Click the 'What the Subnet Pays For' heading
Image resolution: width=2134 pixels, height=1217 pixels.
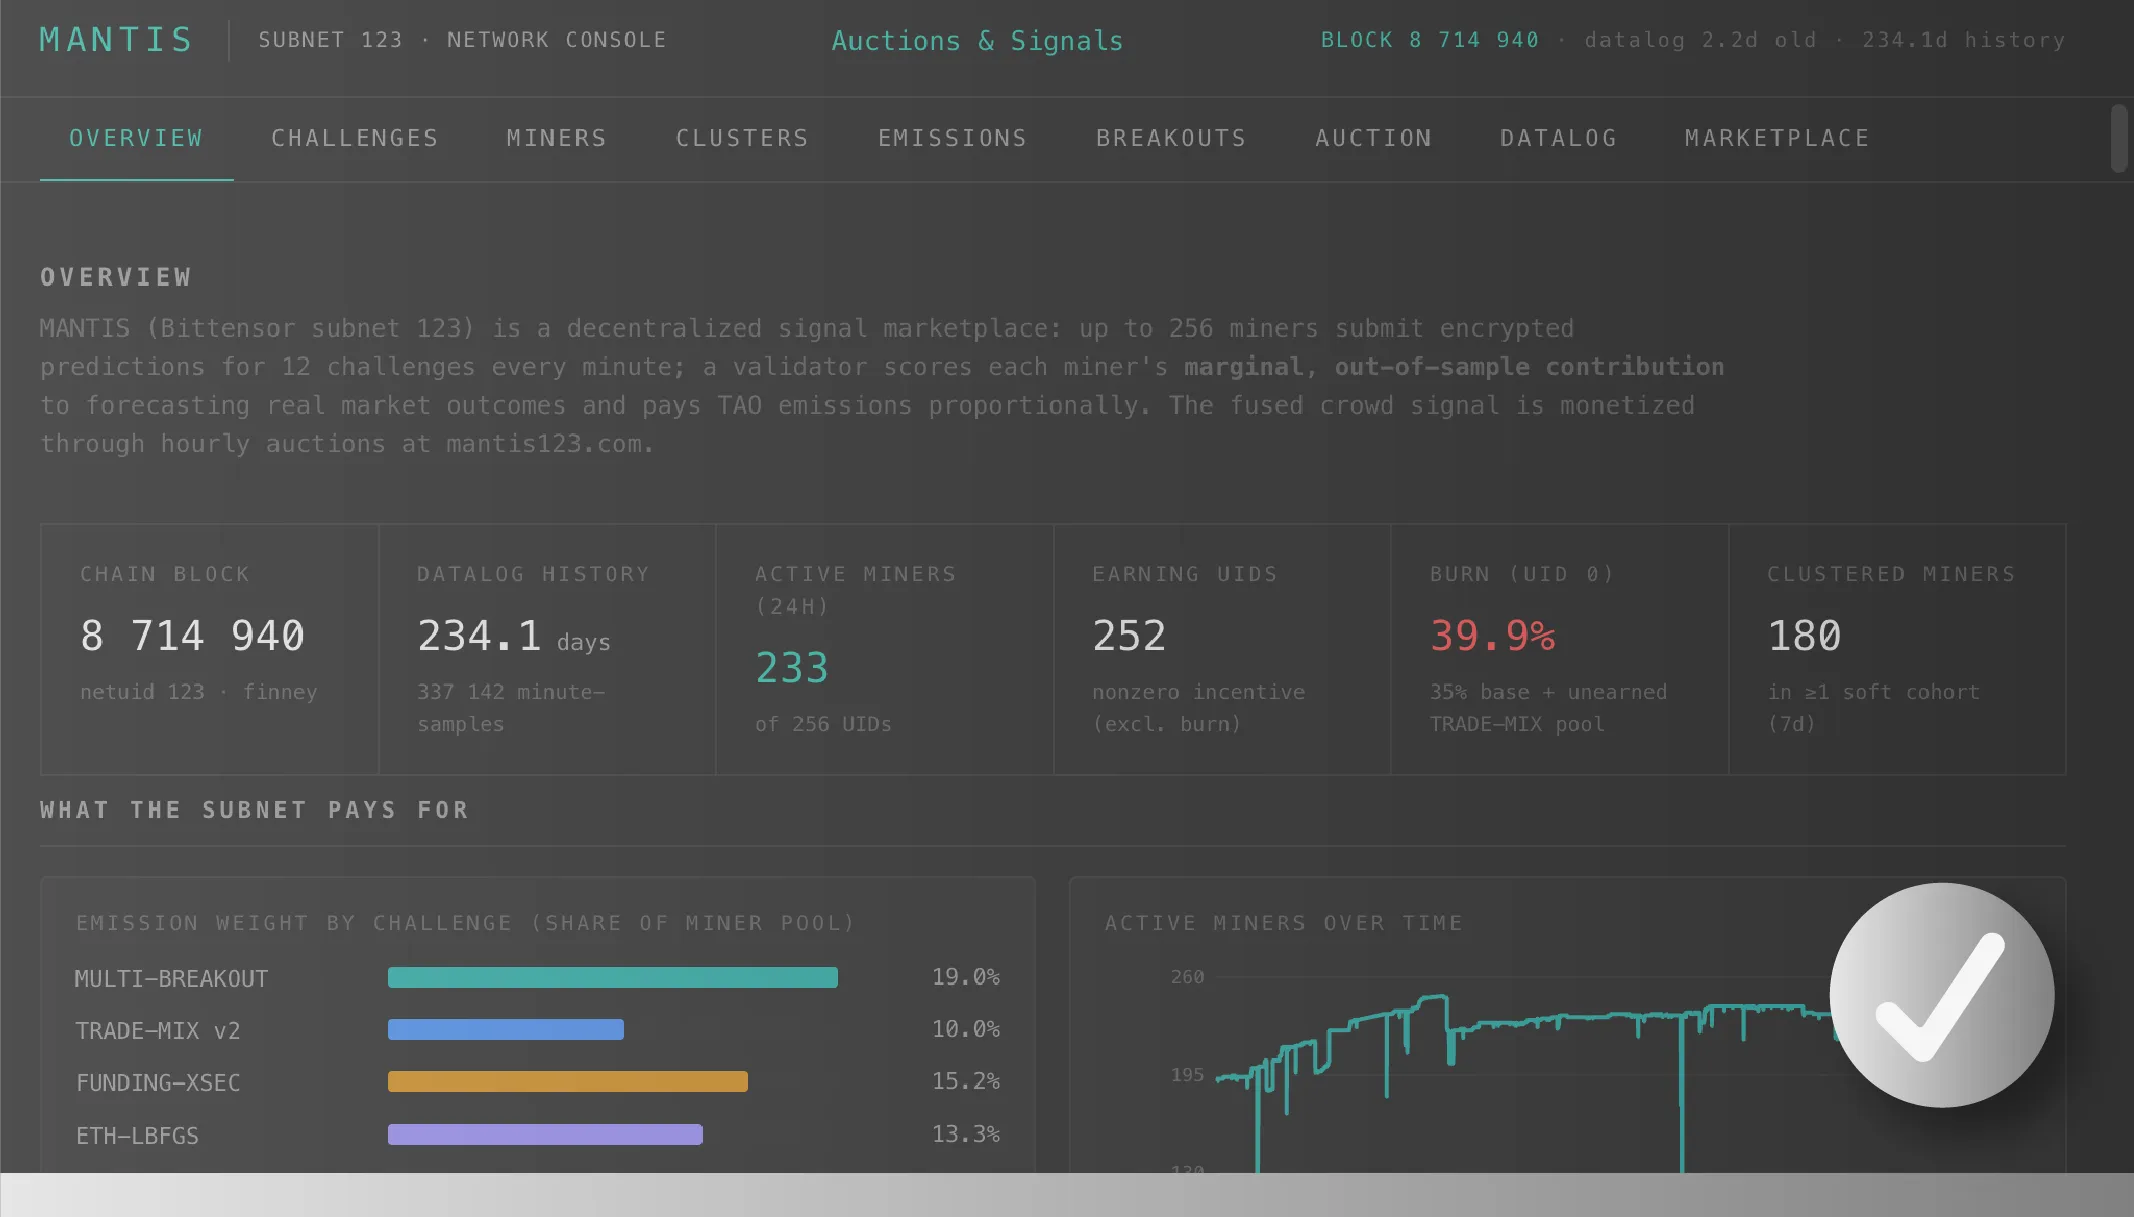point(255,810)
